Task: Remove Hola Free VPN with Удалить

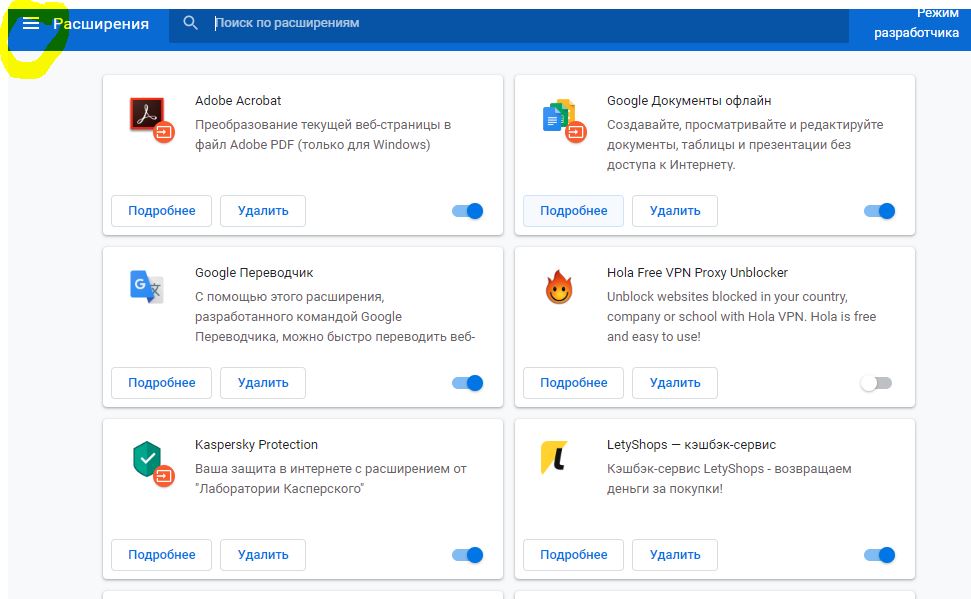Action: (x=675, y=383)
